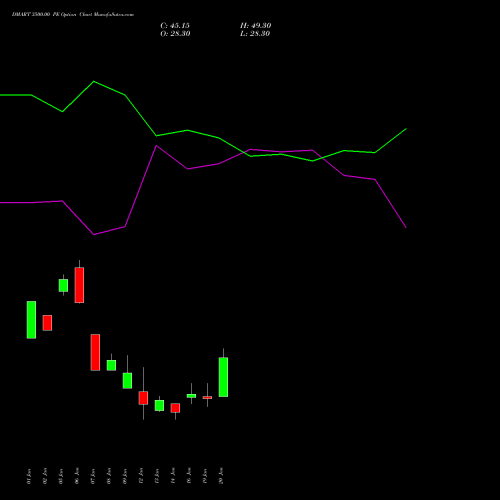Click the thin red doji candle for day 19

207,397
